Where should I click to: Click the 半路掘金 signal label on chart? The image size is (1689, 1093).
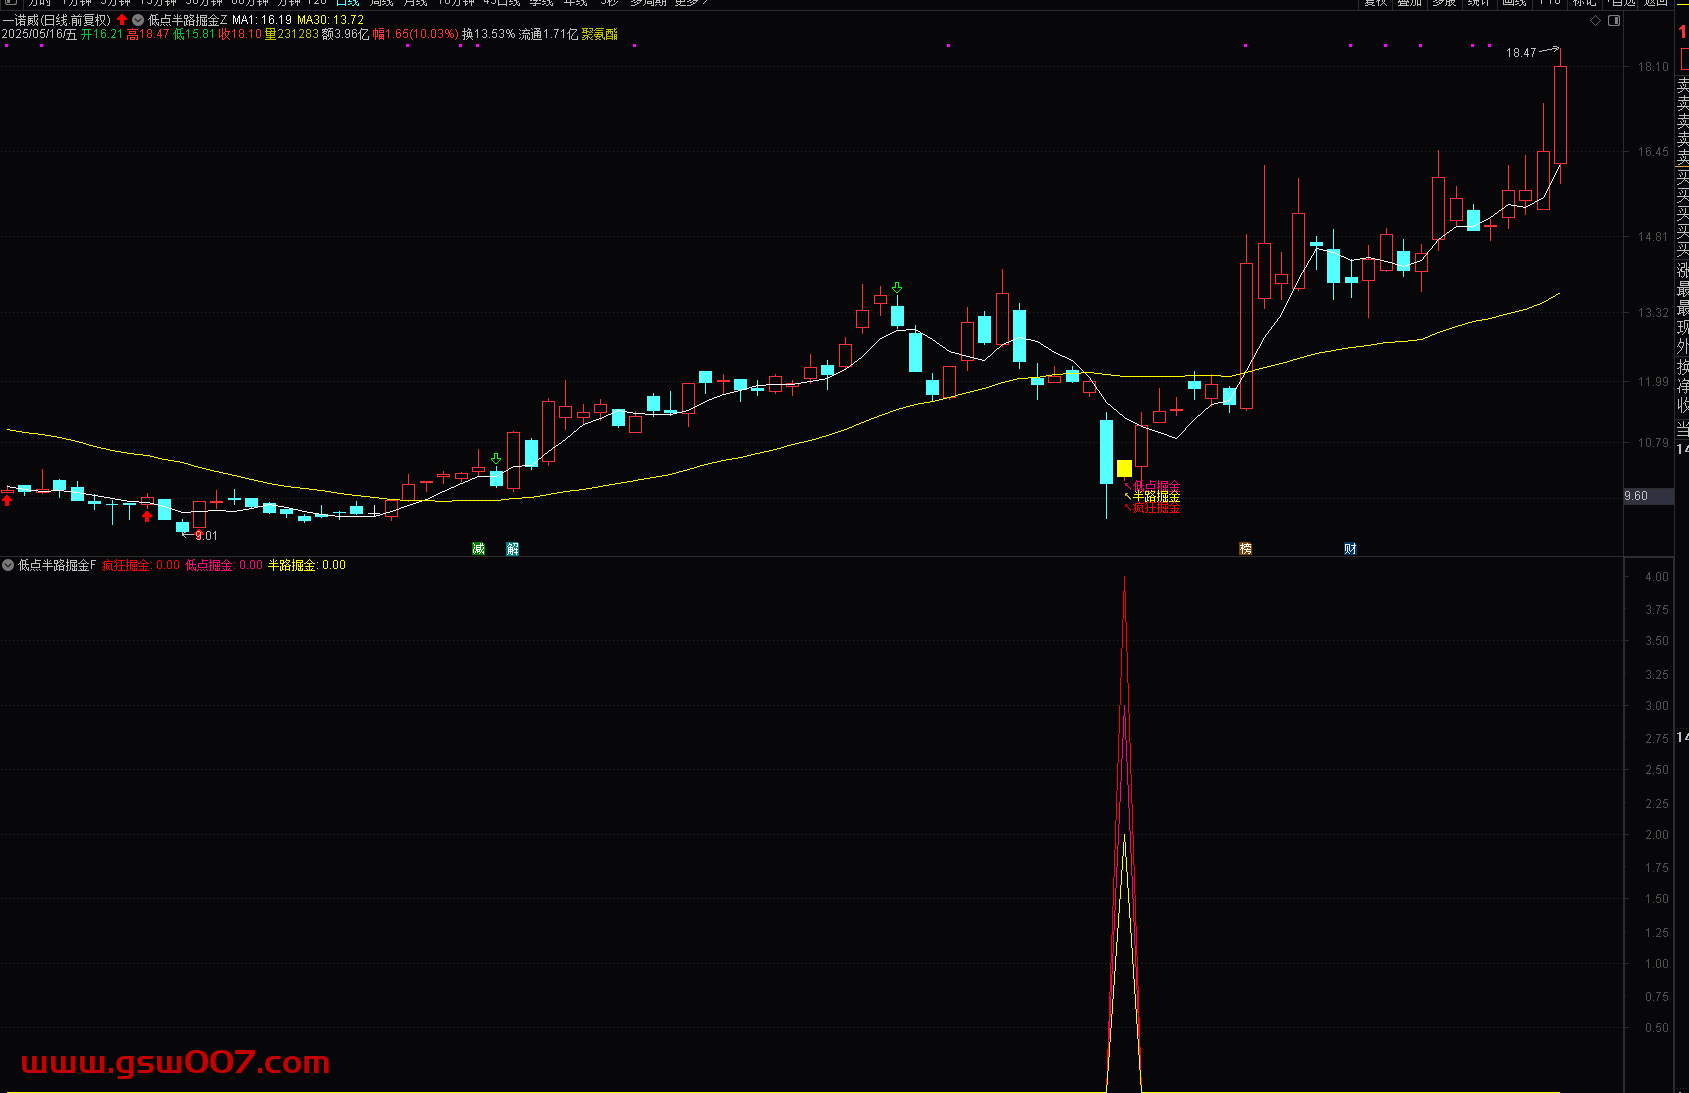[x=1156, y=496]
